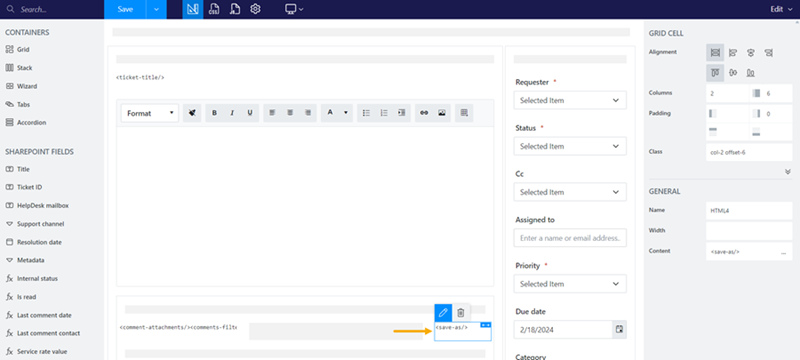This screenshot has height=360, width=800.
Task: Open the Edit mode dropdown
Action: pyautogui.click(x=781, y=9)
